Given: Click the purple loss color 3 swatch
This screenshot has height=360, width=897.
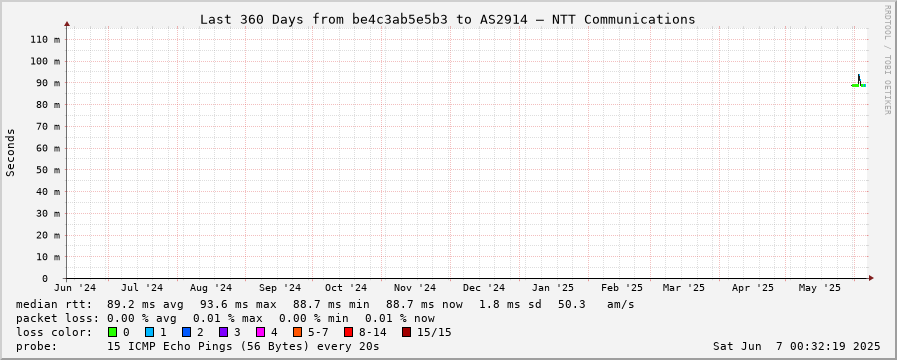Looking at the screenshot, I should point(223,332).
